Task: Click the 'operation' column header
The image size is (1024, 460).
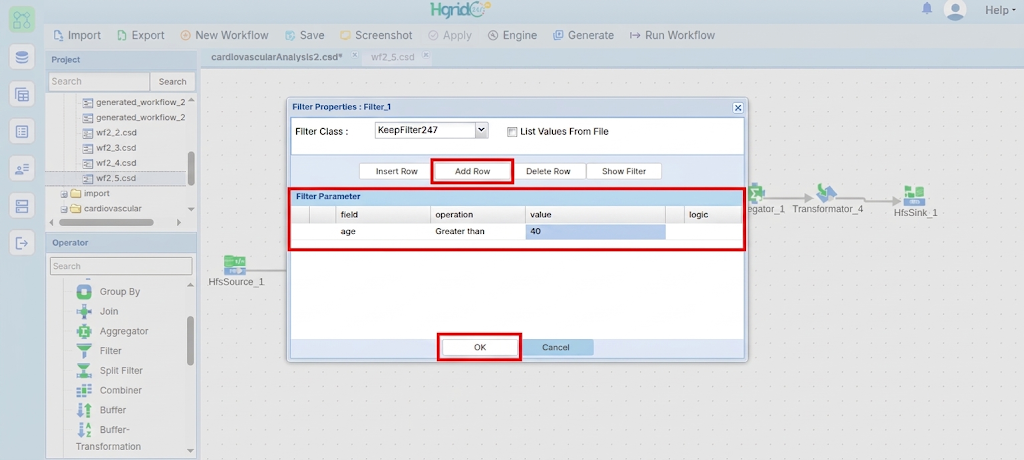Action: point(477,214)
